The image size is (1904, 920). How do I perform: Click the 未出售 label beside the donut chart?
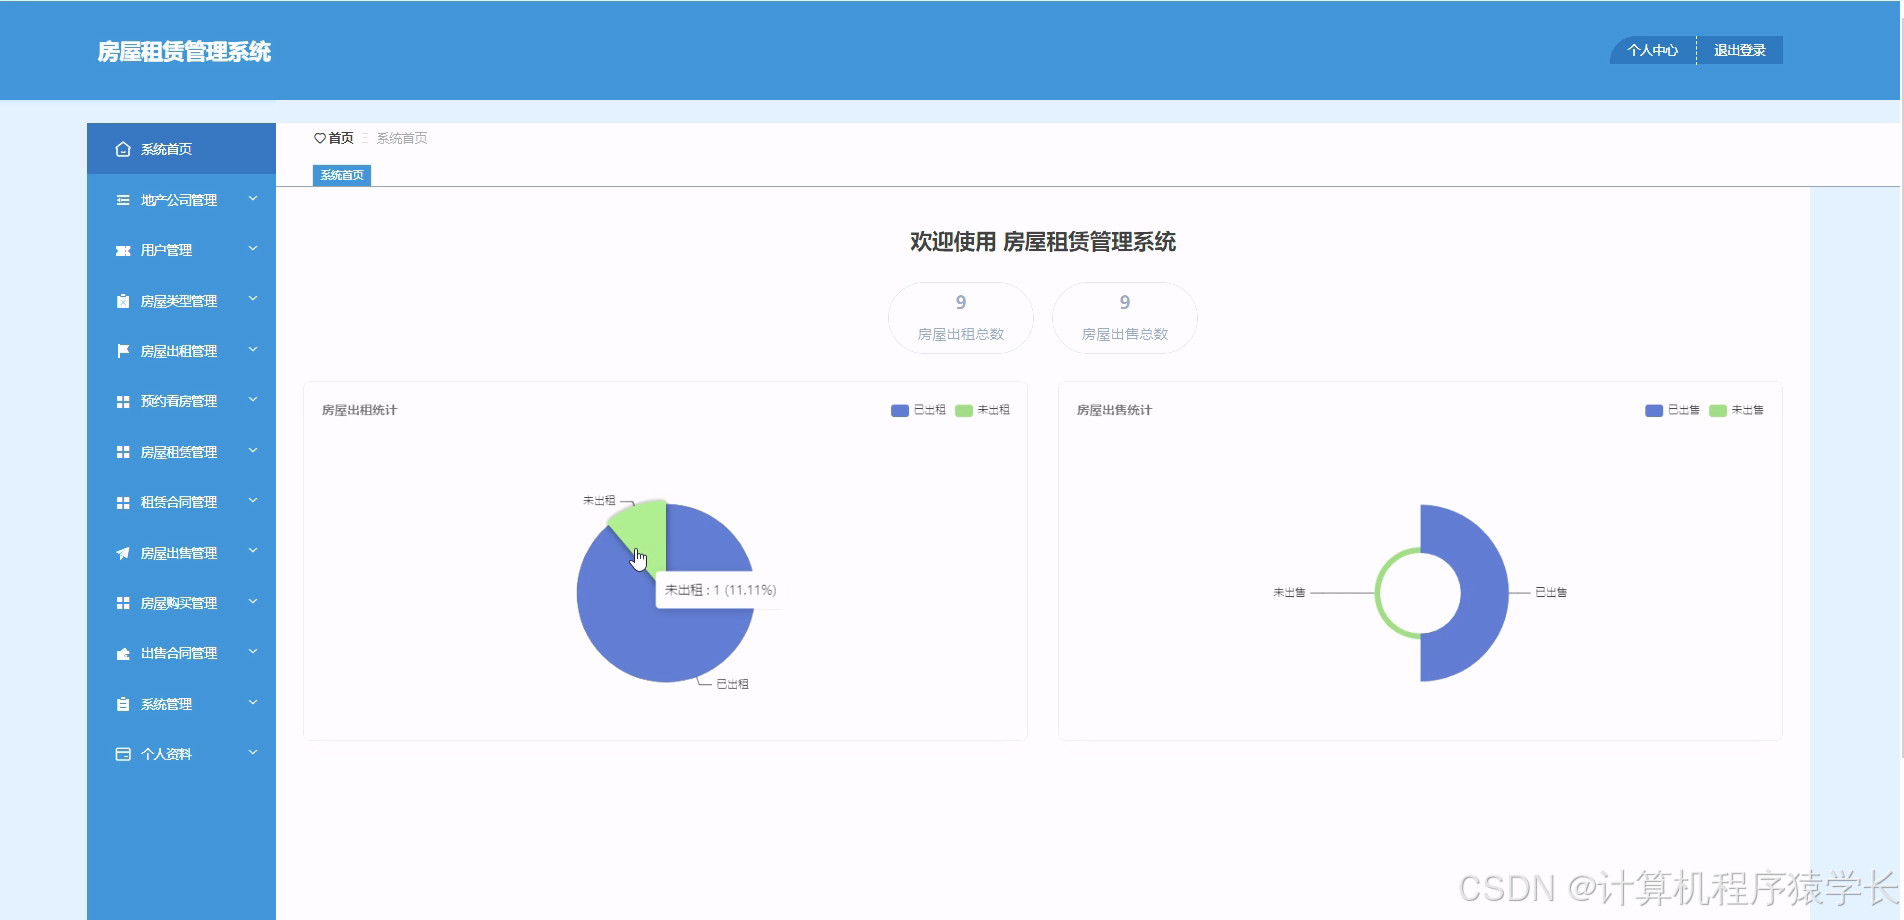tap(1289, 593)
